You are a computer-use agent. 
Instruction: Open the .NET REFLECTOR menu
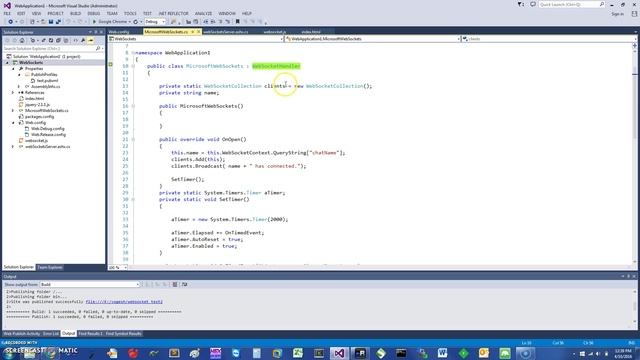(173, 13)
